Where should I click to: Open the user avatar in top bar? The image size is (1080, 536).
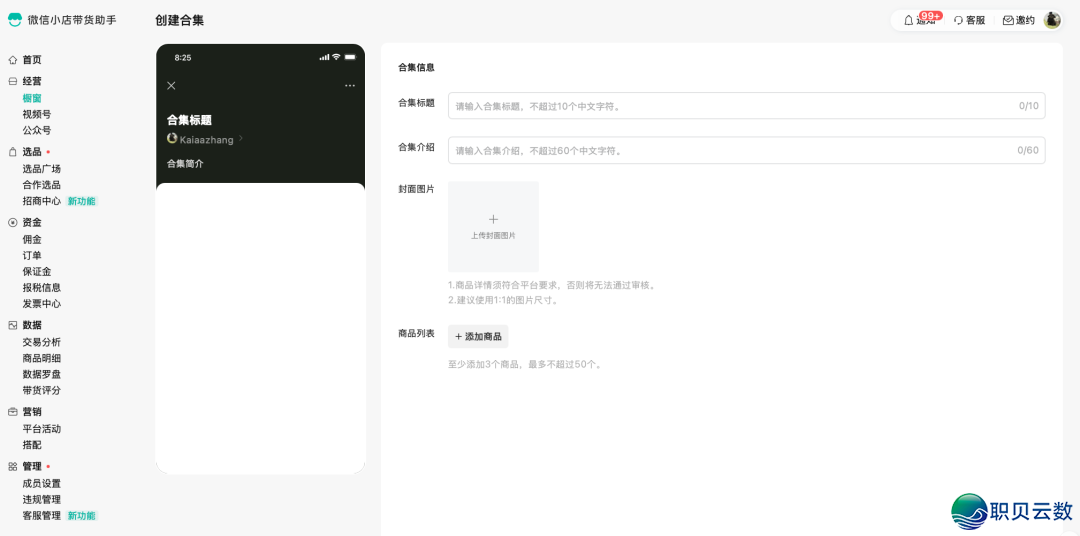click(1052, 20)
